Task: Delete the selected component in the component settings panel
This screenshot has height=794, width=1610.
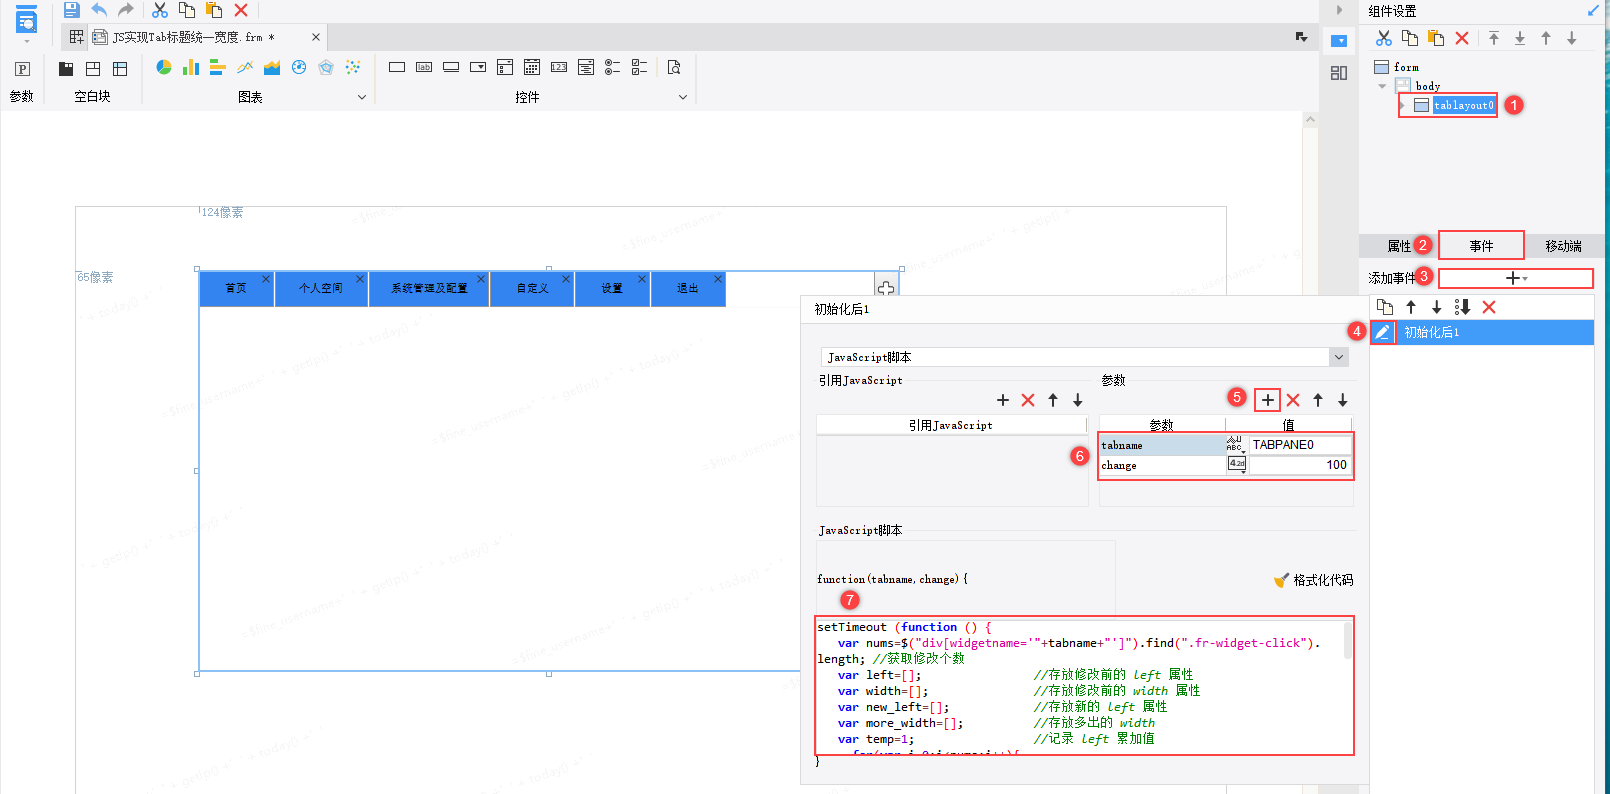Action: tap(1462, 38)
